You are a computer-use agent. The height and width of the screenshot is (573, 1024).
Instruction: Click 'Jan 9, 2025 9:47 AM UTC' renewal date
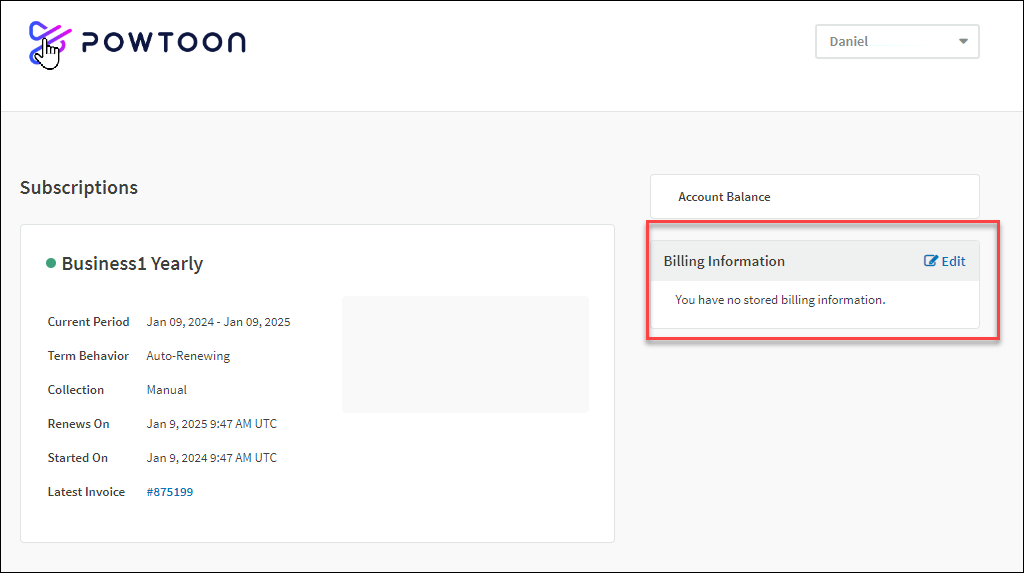click(x=212, y=423)
